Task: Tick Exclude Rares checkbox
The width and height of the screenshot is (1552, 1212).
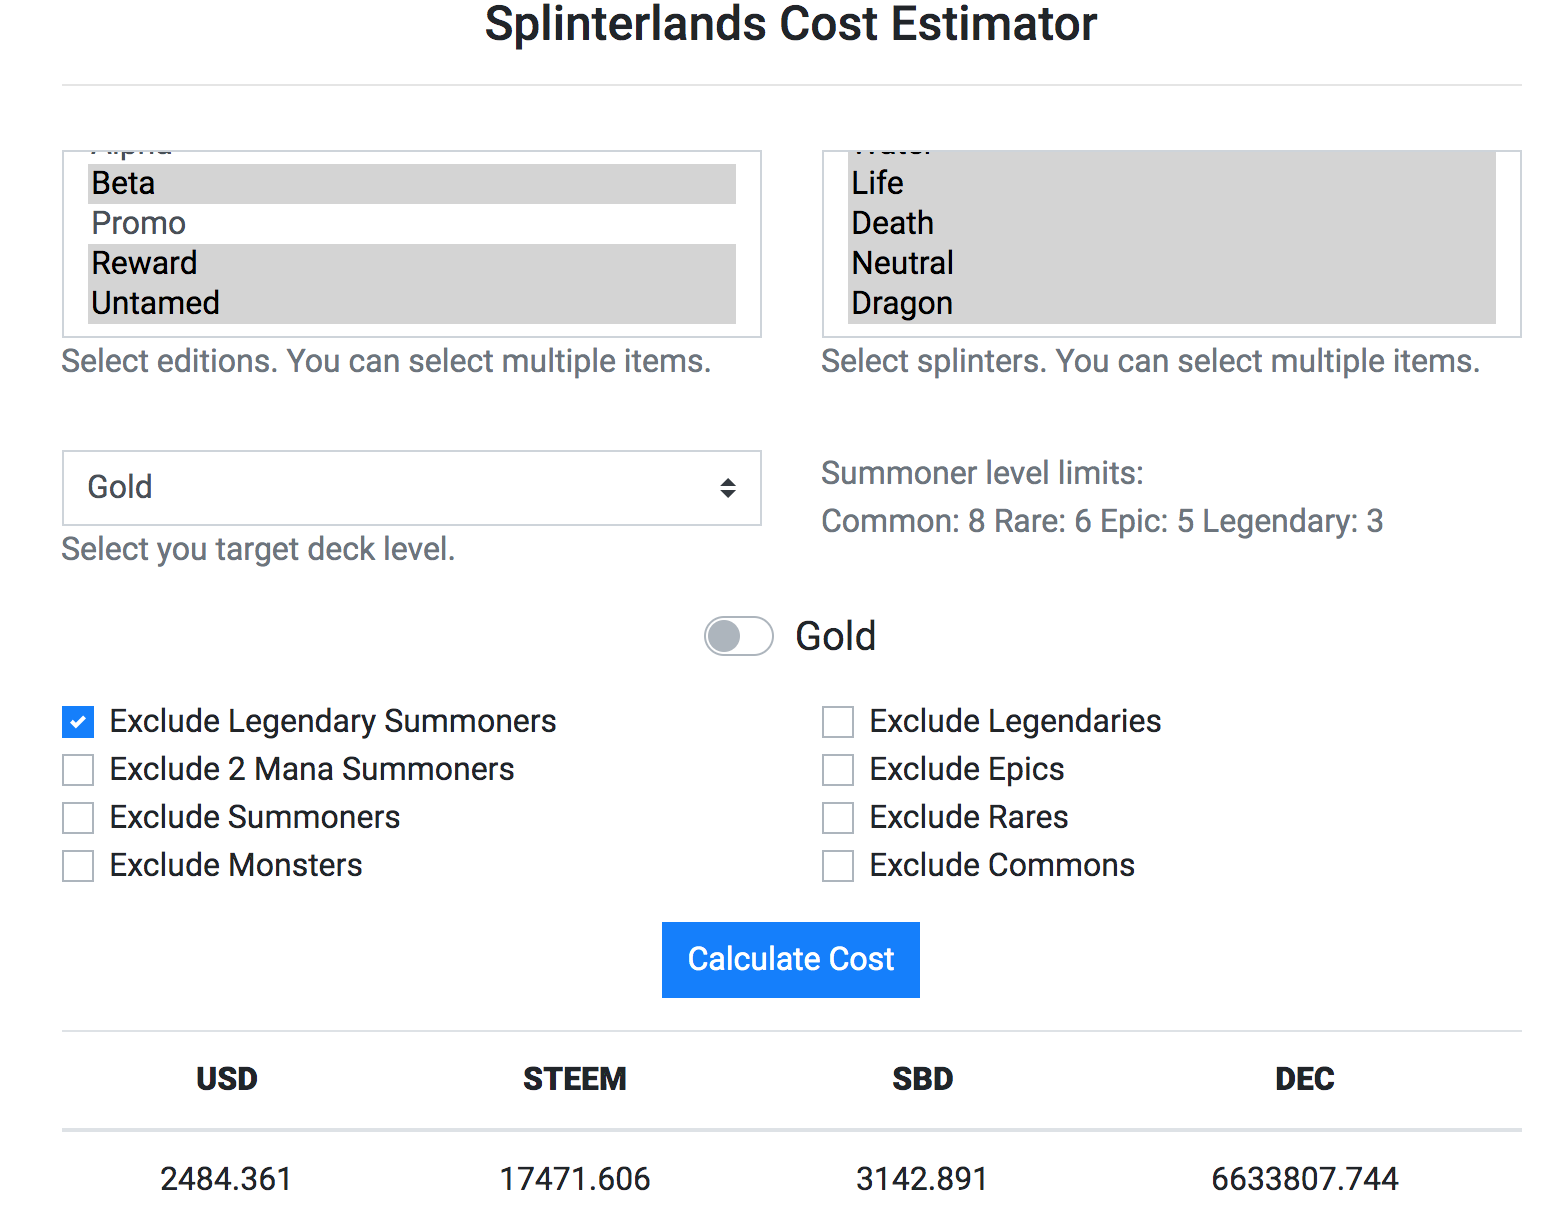Action: click(838, 818)
